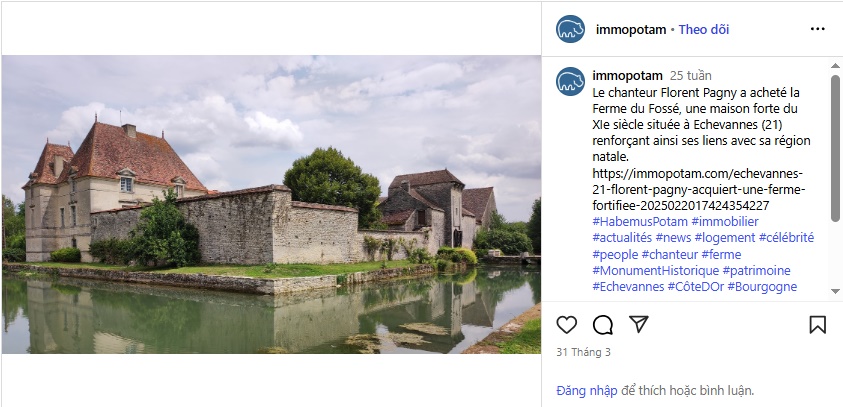The width and height of the screenshot is (843, 407).
Task: Share the post with the paper plane icon
Action: (x=638, y=325)
